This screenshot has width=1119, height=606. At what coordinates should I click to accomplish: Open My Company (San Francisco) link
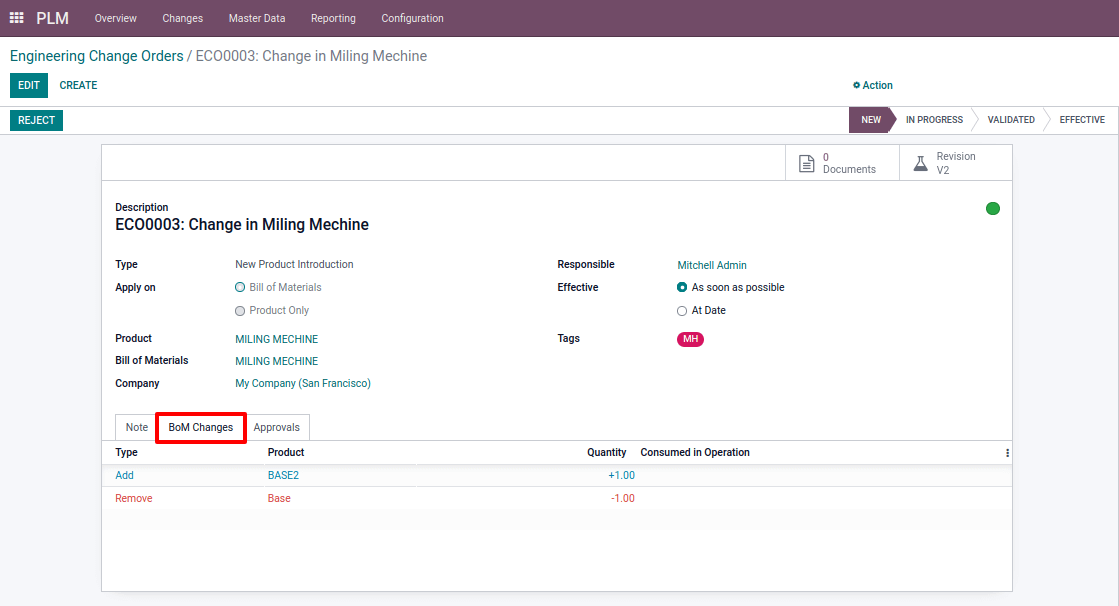pos(303,383)
